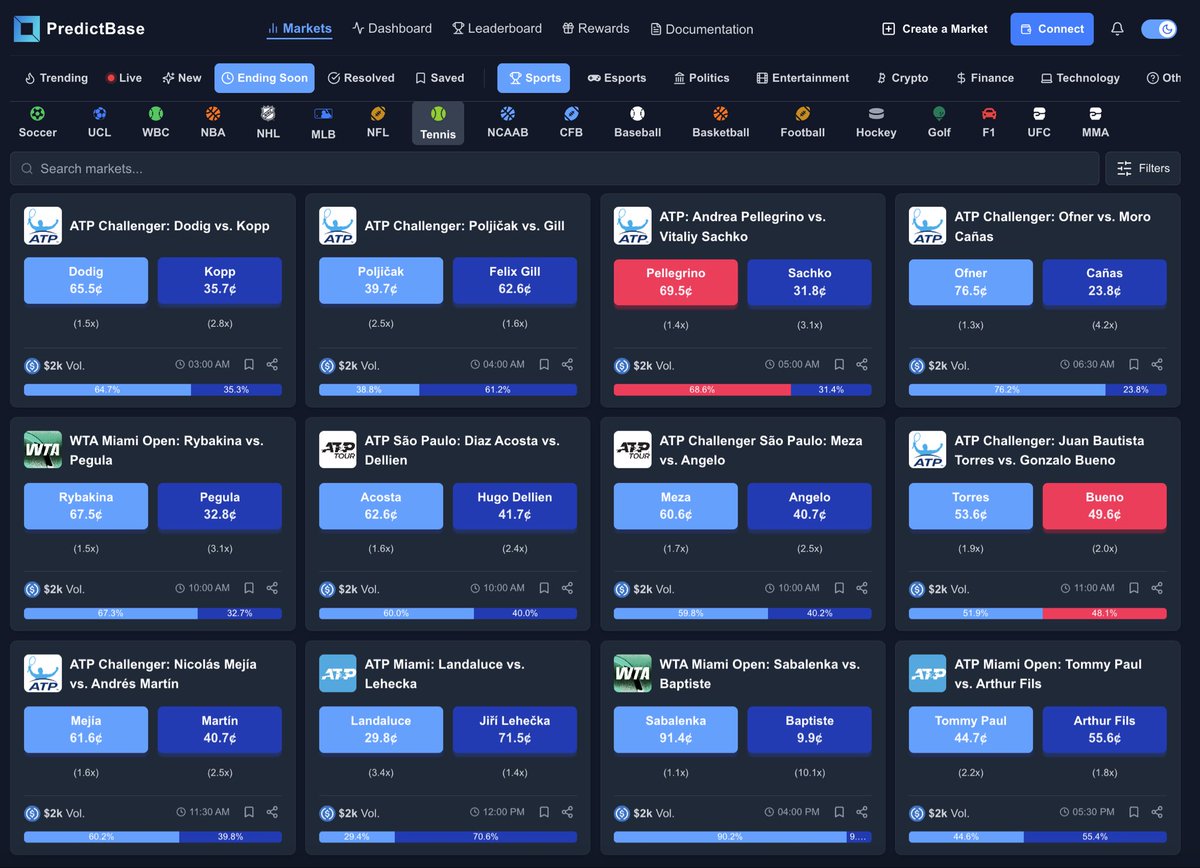Switch to the Markets tab
Image resolution: width=1200 pixels, height=868 pixels.
(x=299, y=29)
